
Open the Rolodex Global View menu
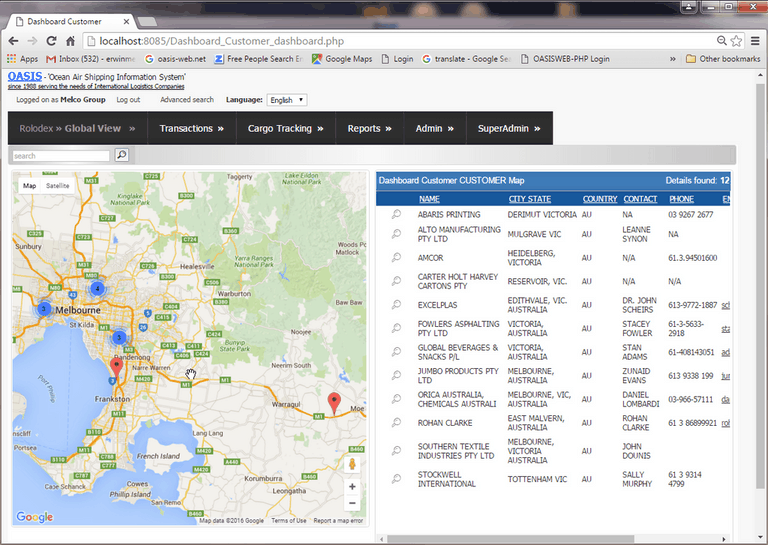click(x=77, y=128)
